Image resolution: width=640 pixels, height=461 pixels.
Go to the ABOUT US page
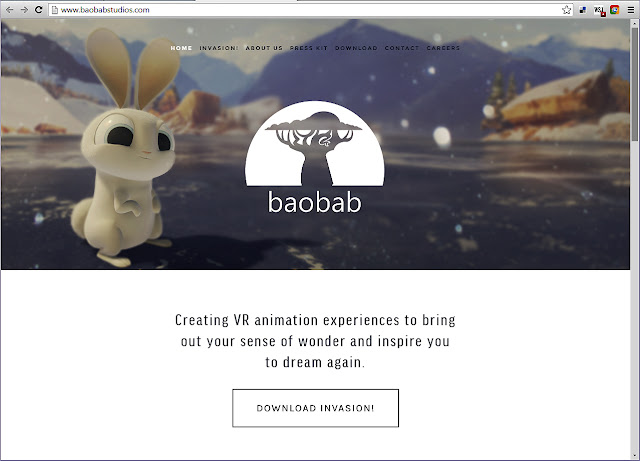click(264, 48)
